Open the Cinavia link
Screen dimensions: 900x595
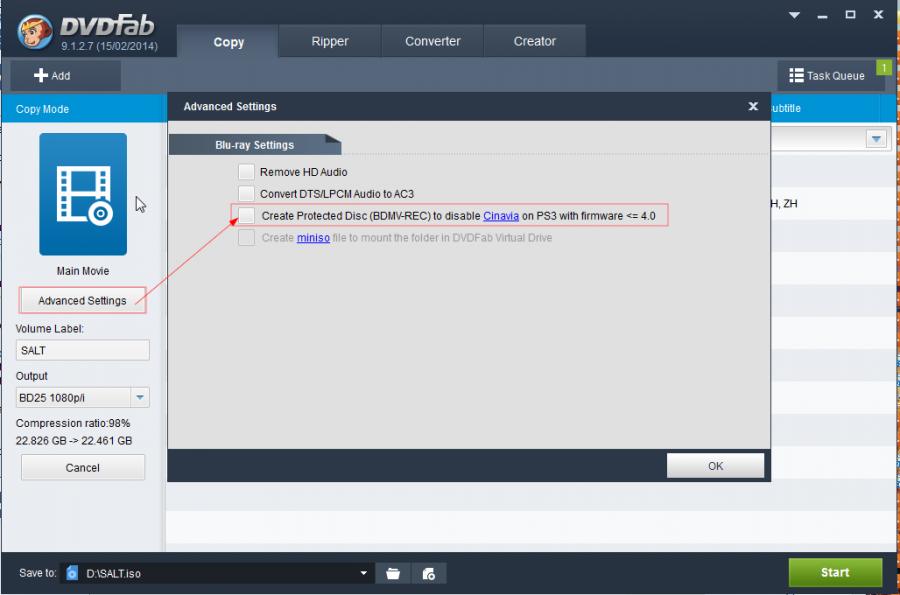click(x=501, y=216)
